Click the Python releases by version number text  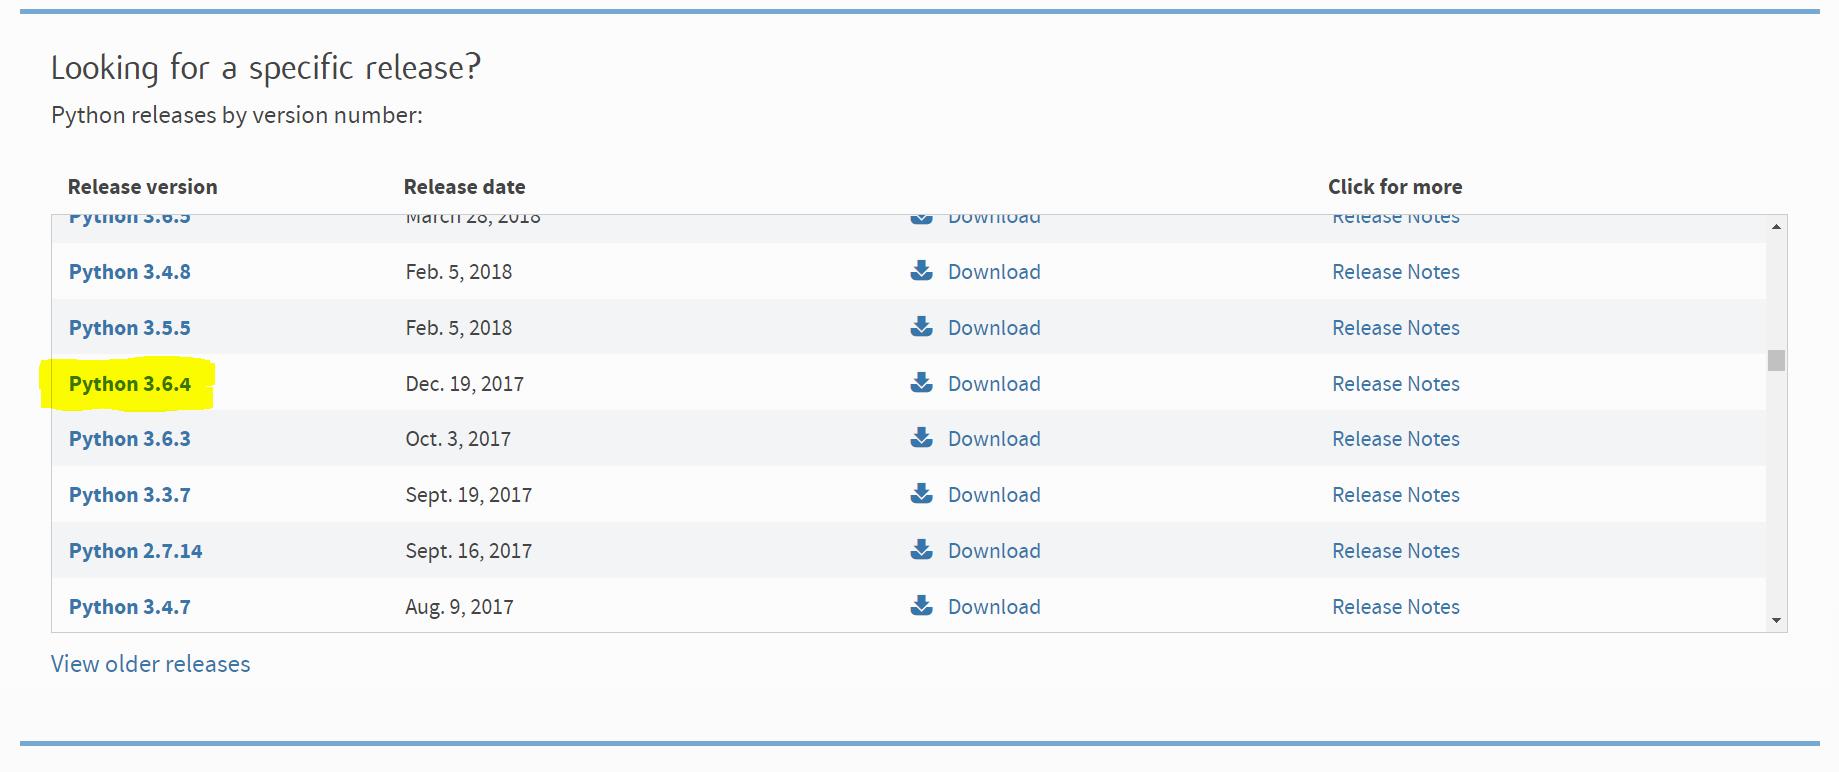pos(237,116)
